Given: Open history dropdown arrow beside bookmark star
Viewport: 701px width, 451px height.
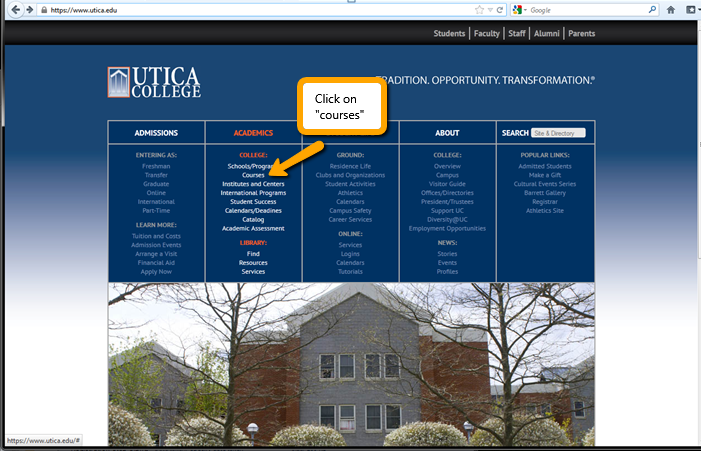Looking at the screenshot, I should (x=490, y=10).
